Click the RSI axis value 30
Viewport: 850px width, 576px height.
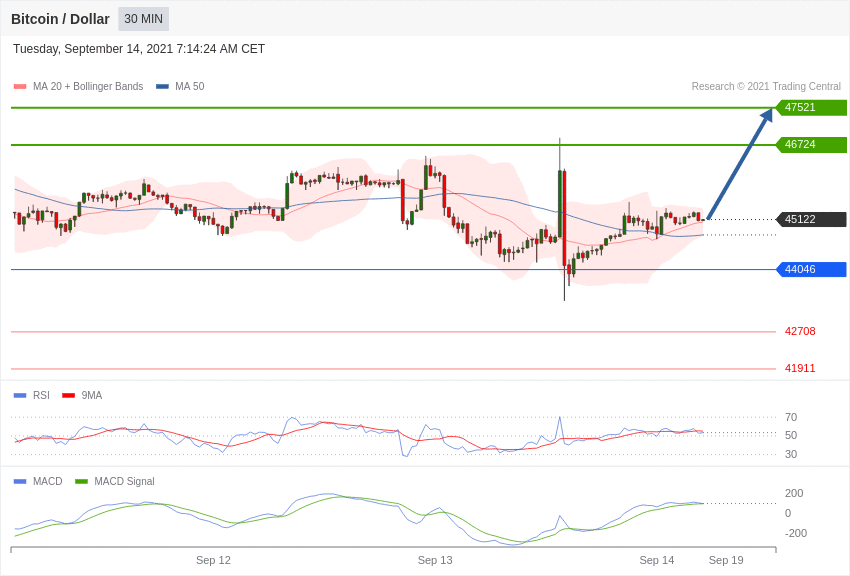click(791, 454)
